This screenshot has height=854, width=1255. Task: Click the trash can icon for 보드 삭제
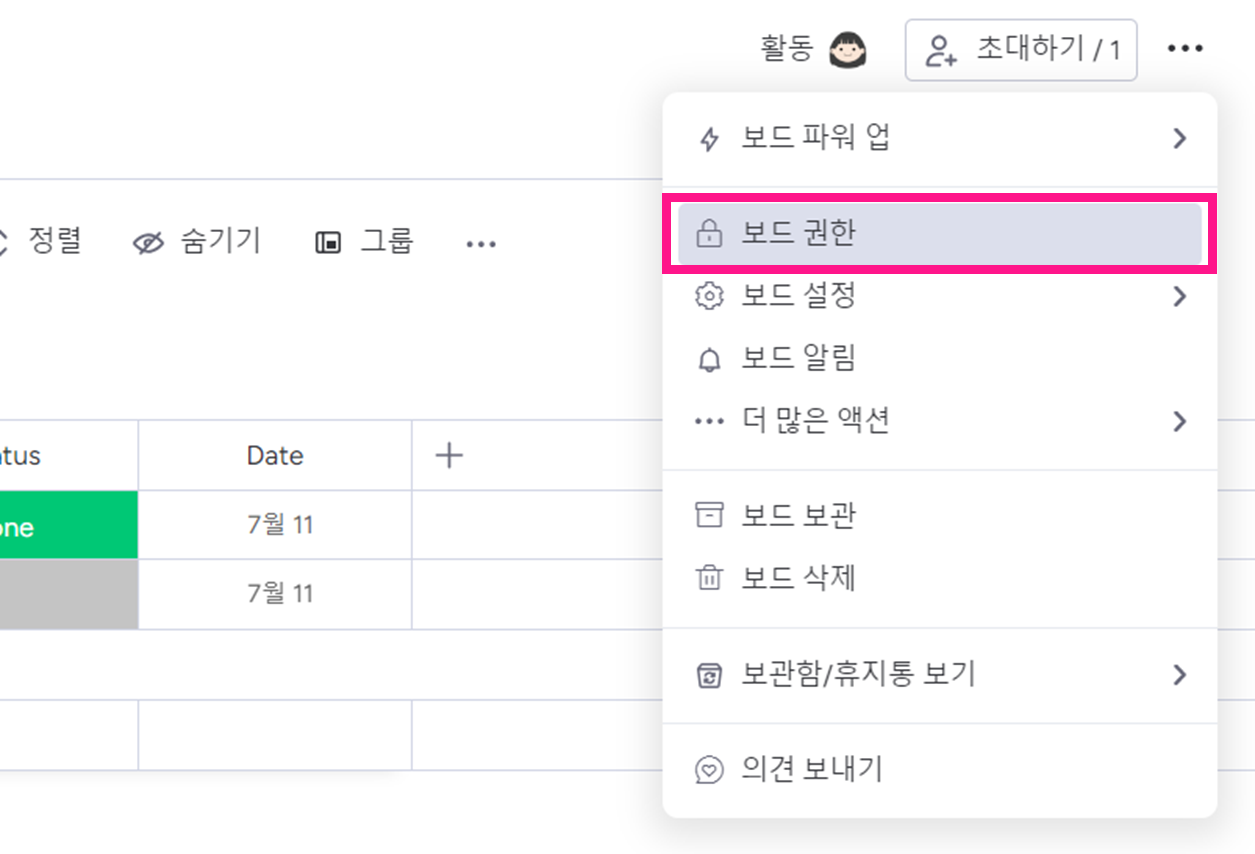[709, 578]
